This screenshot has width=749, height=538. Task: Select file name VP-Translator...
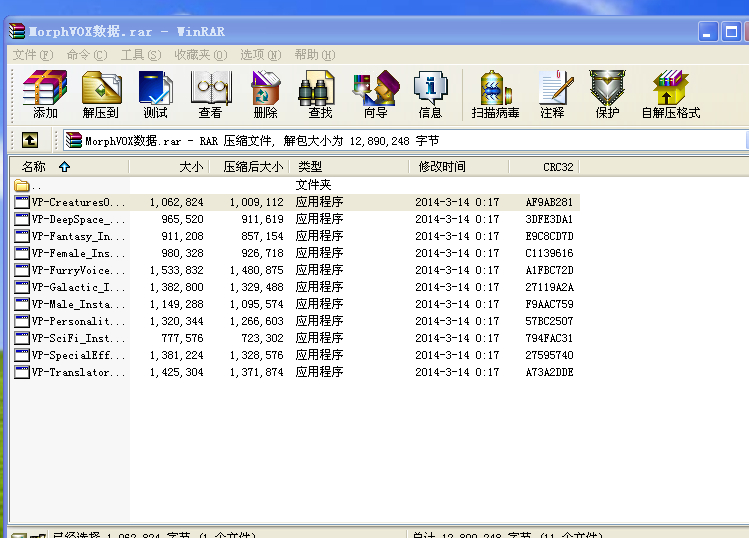coord(78,372)
